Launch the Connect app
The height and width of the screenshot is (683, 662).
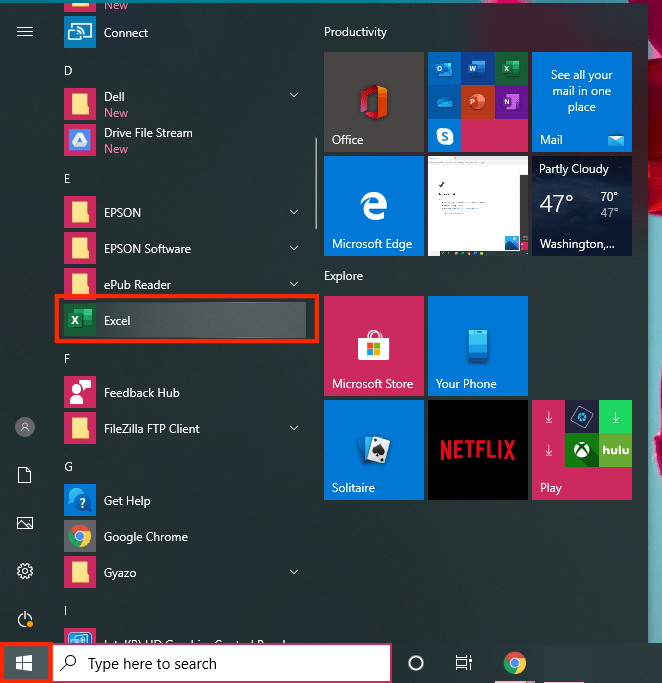pos(185,33)
